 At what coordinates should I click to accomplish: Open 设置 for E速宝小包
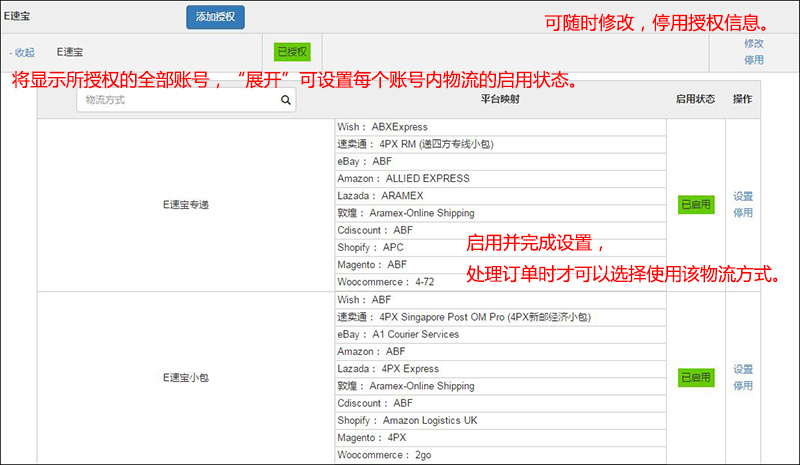tap(743, 369)
